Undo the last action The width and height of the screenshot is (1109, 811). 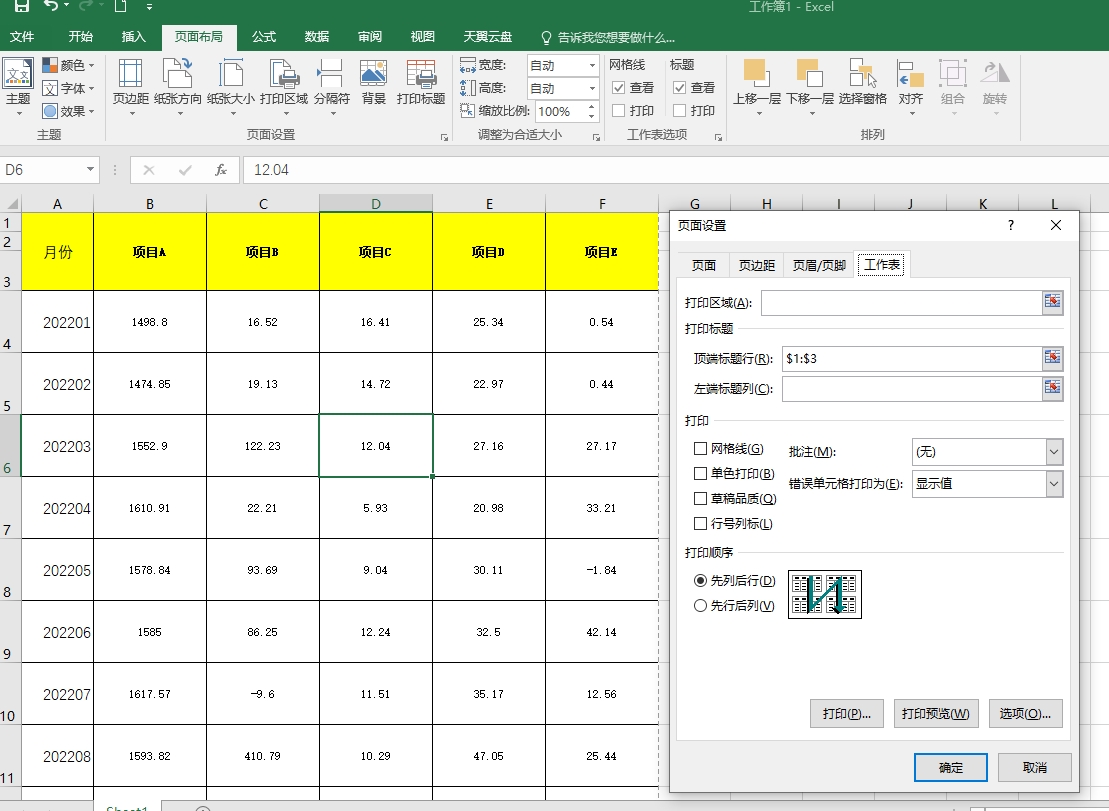[x=51, y=6]
